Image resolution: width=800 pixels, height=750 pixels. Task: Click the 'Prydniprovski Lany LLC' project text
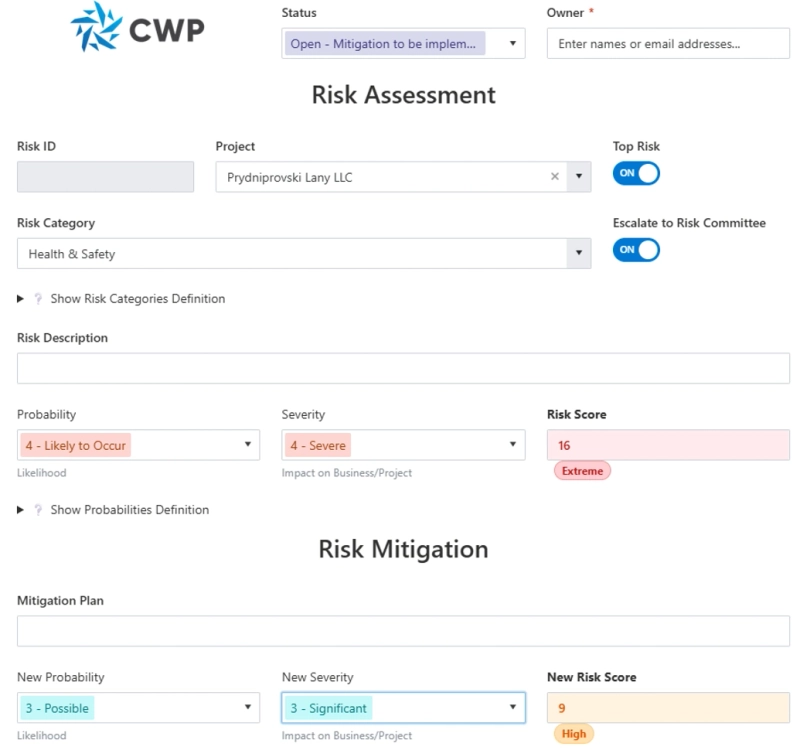pos(289,178)
